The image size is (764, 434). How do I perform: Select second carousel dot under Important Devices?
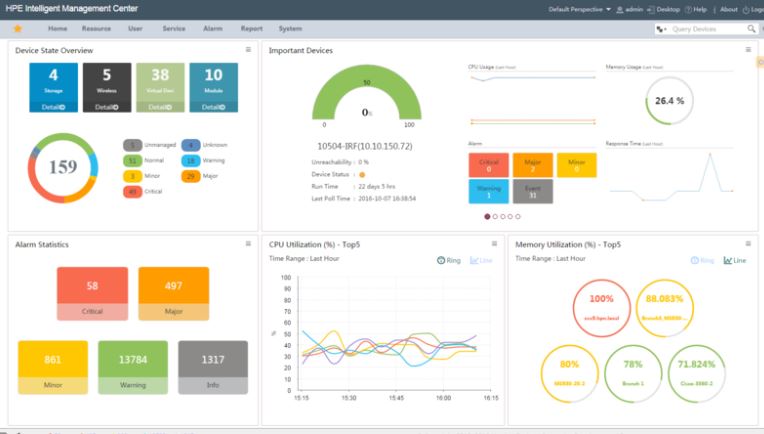(495, 216)
